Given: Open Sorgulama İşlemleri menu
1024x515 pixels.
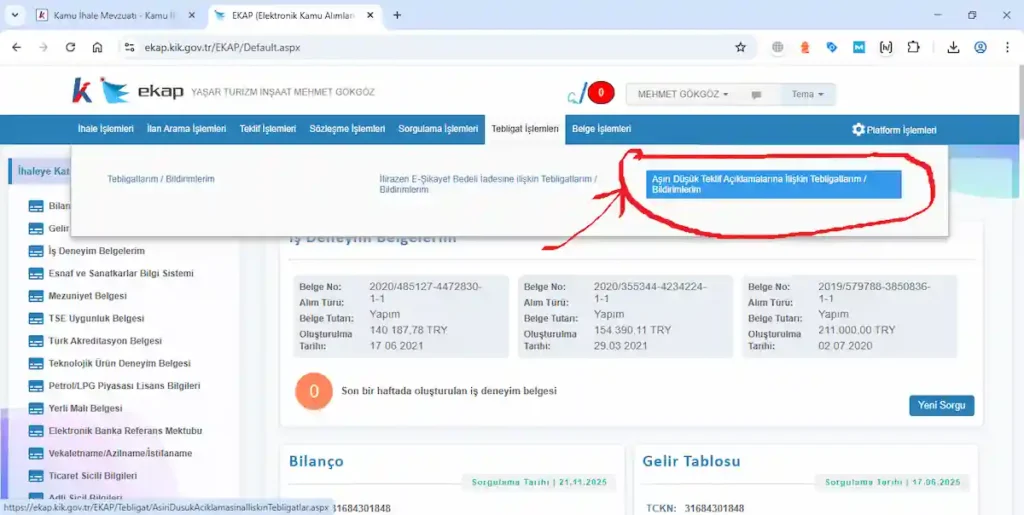Looking at the screenshot, I should [438, 129].
